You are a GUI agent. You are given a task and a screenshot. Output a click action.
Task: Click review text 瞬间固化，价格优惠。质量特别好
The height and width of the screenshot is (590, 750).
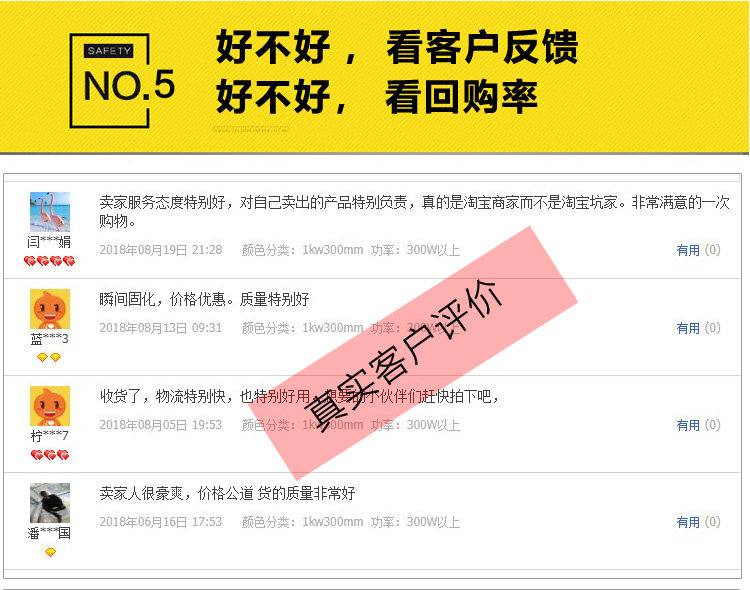click(x=204, y=300)
